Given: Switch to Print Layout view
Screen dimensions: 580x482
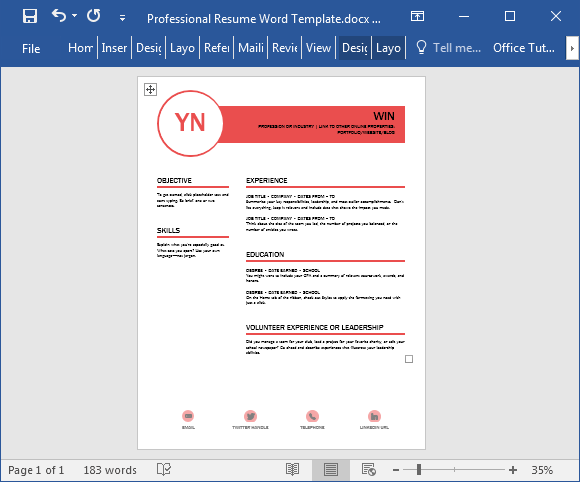Looking at the screenshot, I should coord(331,470).
